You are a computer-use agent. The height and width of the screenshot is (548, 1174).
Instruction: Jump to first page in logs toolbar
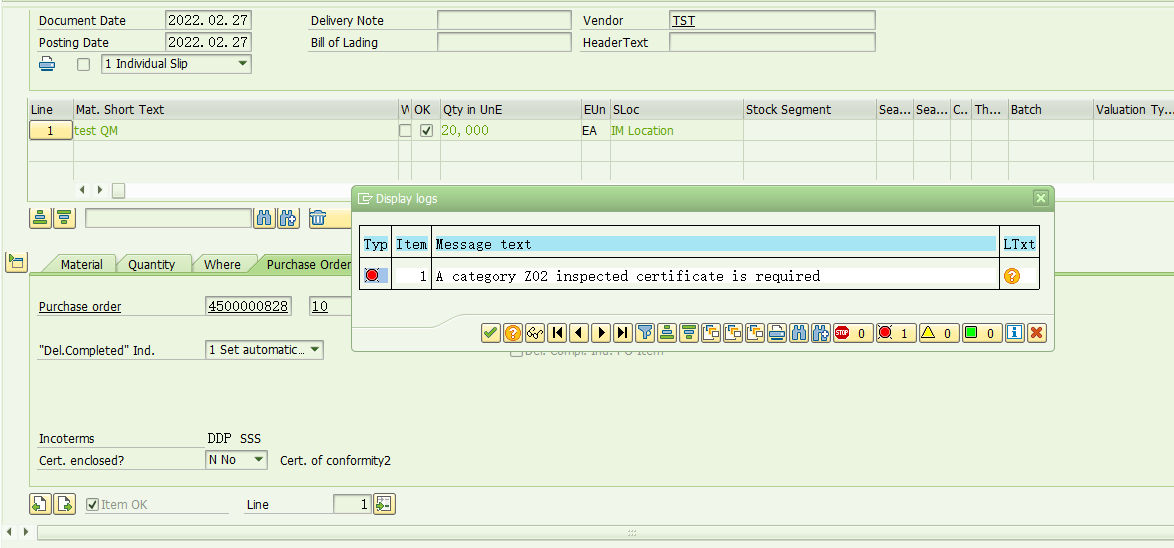557,333
